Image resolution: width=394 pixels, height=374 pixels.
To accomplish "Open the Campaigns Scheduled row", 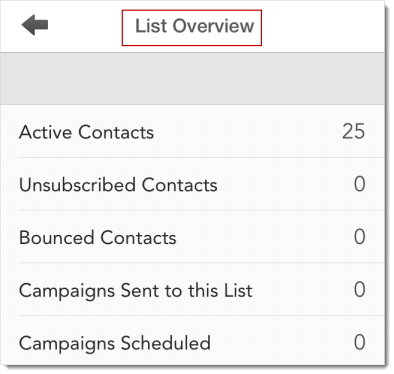I will pyautogui.click(x=192, y=341).
